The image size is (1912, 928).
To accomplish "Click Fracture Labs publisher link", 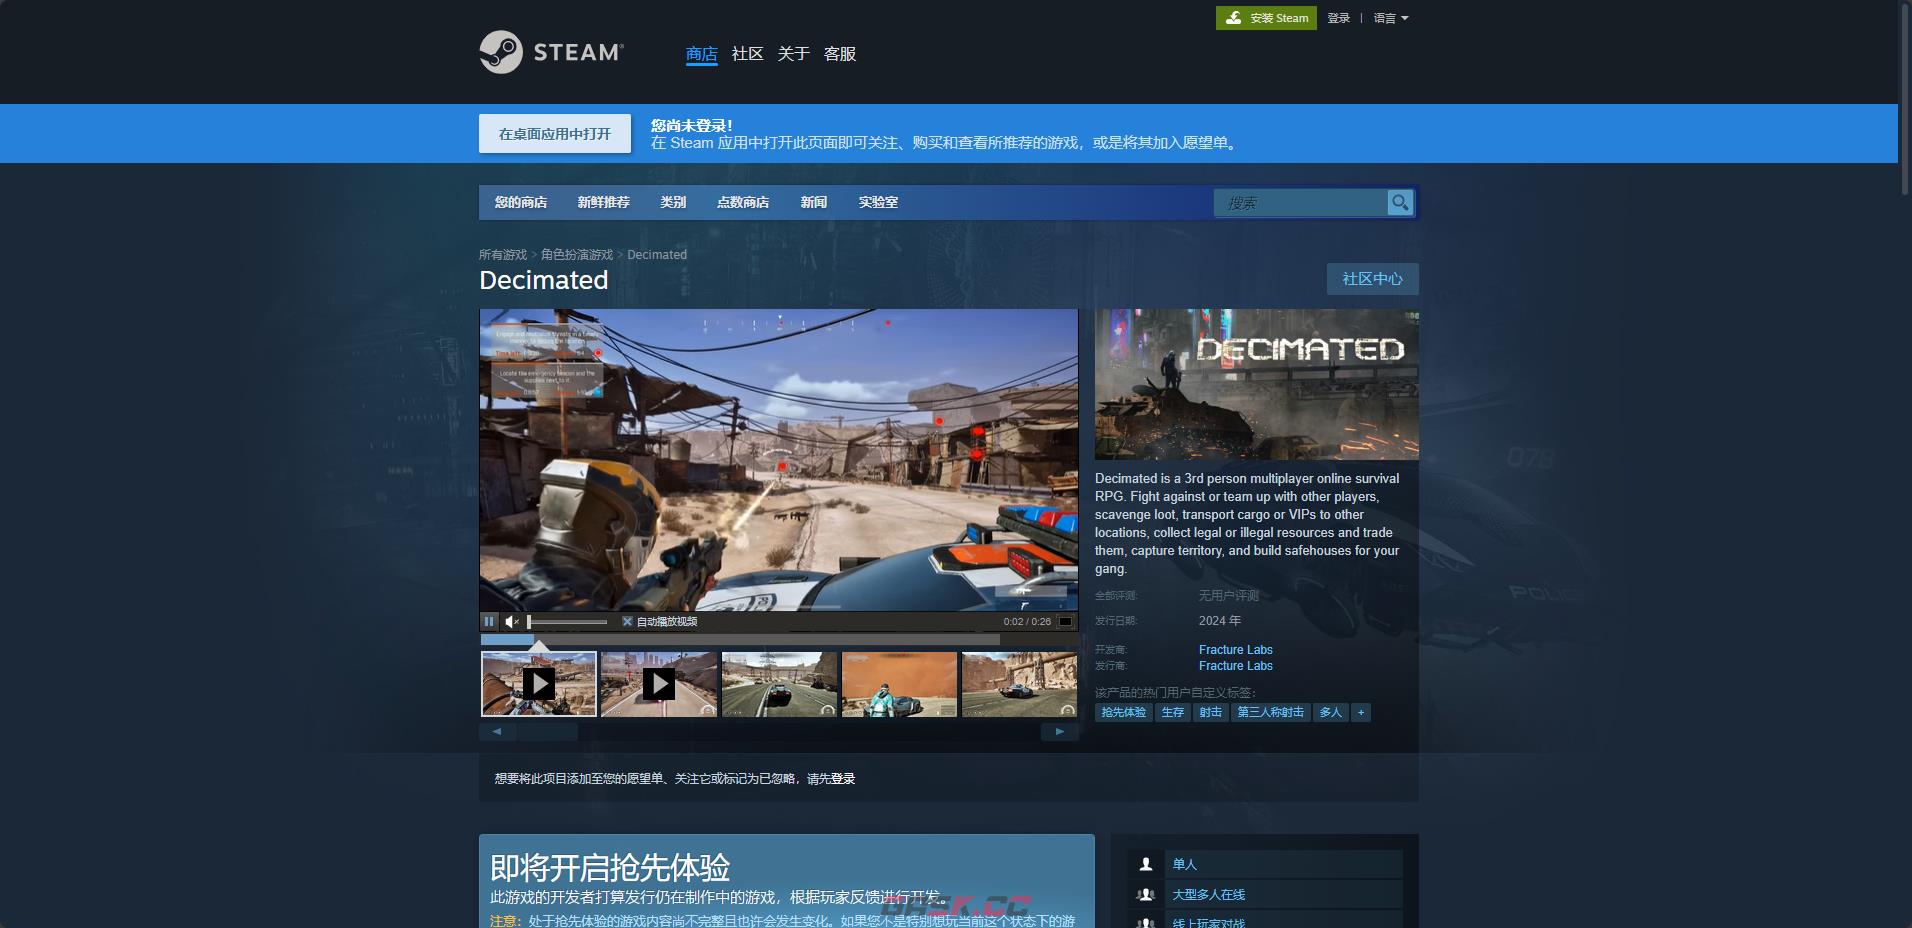I will click(x=1236, y=666).
